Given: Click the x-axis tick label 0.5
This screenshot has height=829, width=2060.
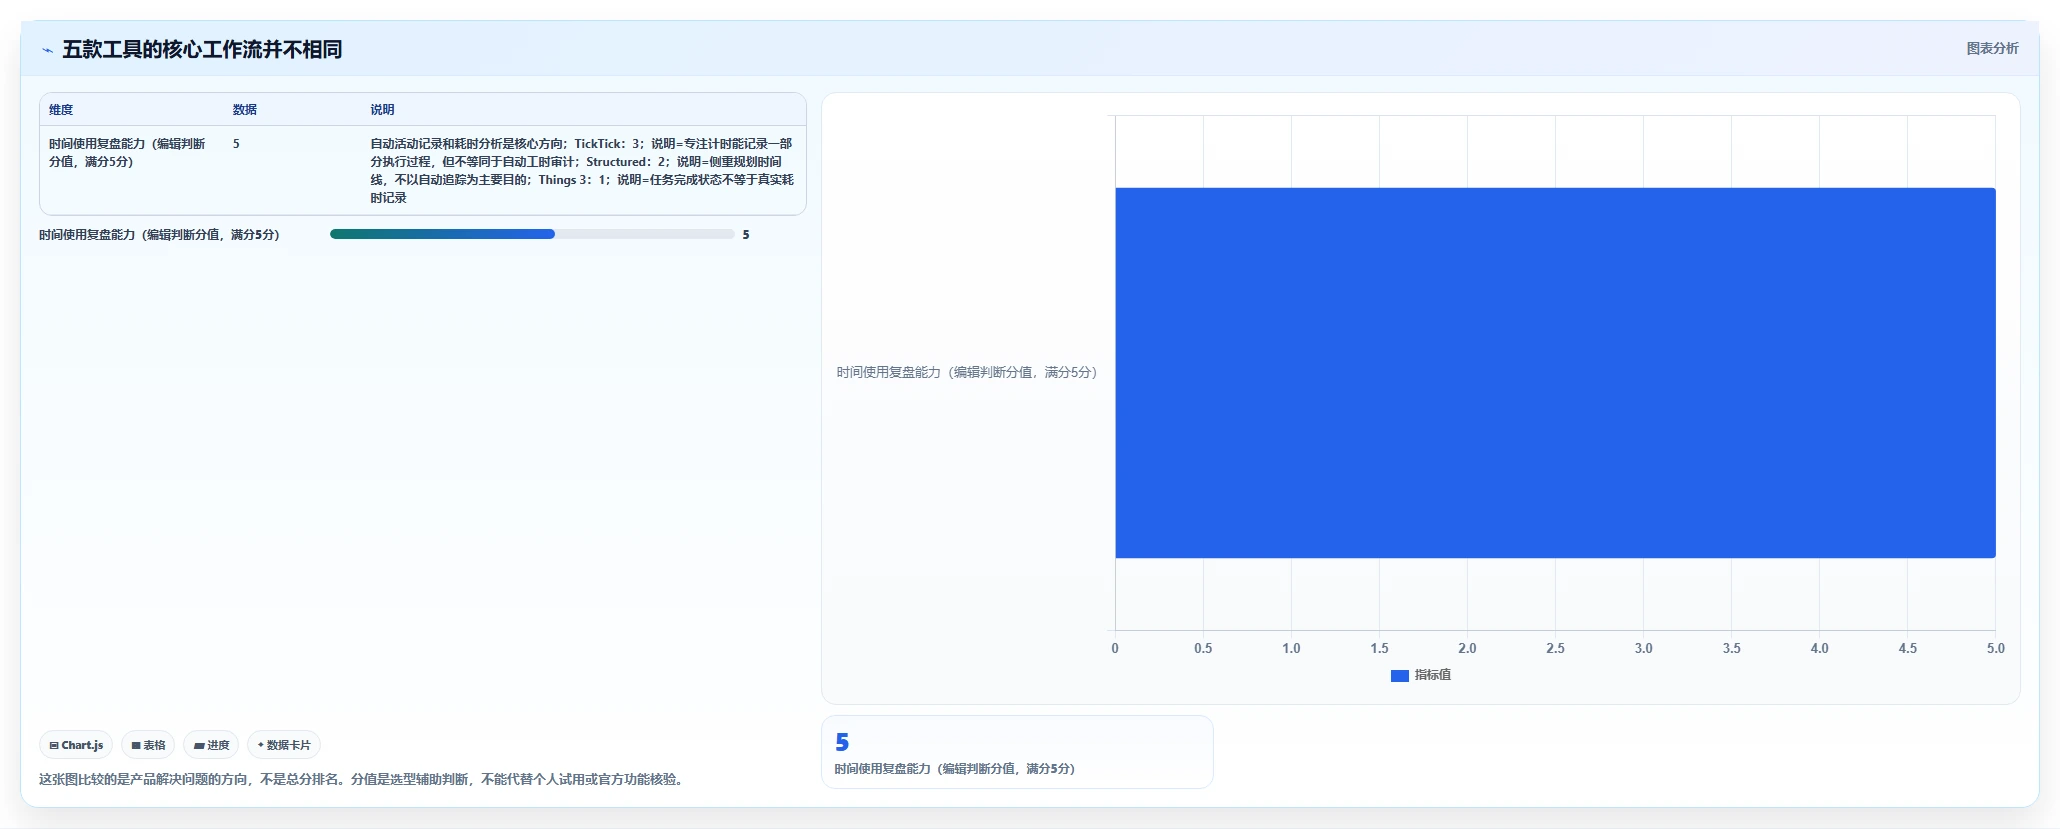Looking at the screenshot, I should point(1203,648).
